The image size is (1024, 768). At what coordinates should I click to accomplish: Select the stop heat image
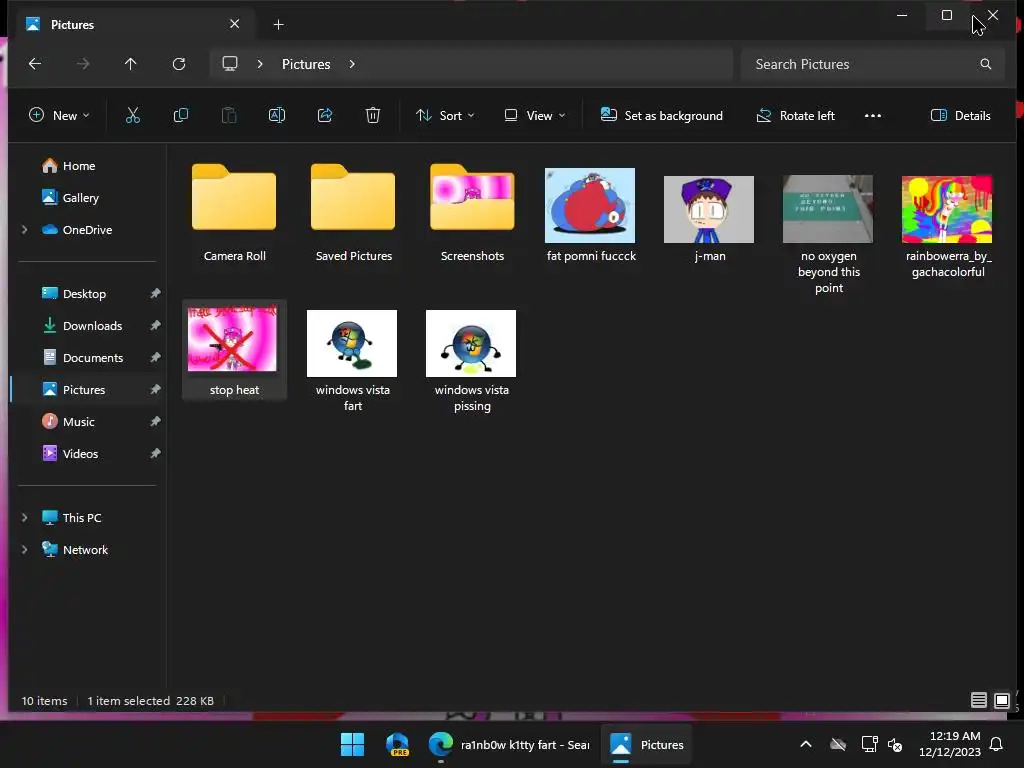click(234, 350)
